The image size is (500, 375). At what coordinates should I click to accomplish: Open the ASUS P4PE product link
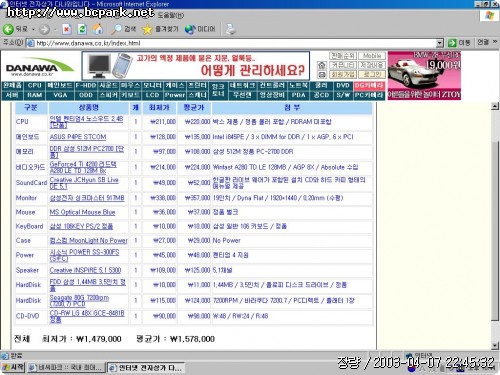pos(78,137)
